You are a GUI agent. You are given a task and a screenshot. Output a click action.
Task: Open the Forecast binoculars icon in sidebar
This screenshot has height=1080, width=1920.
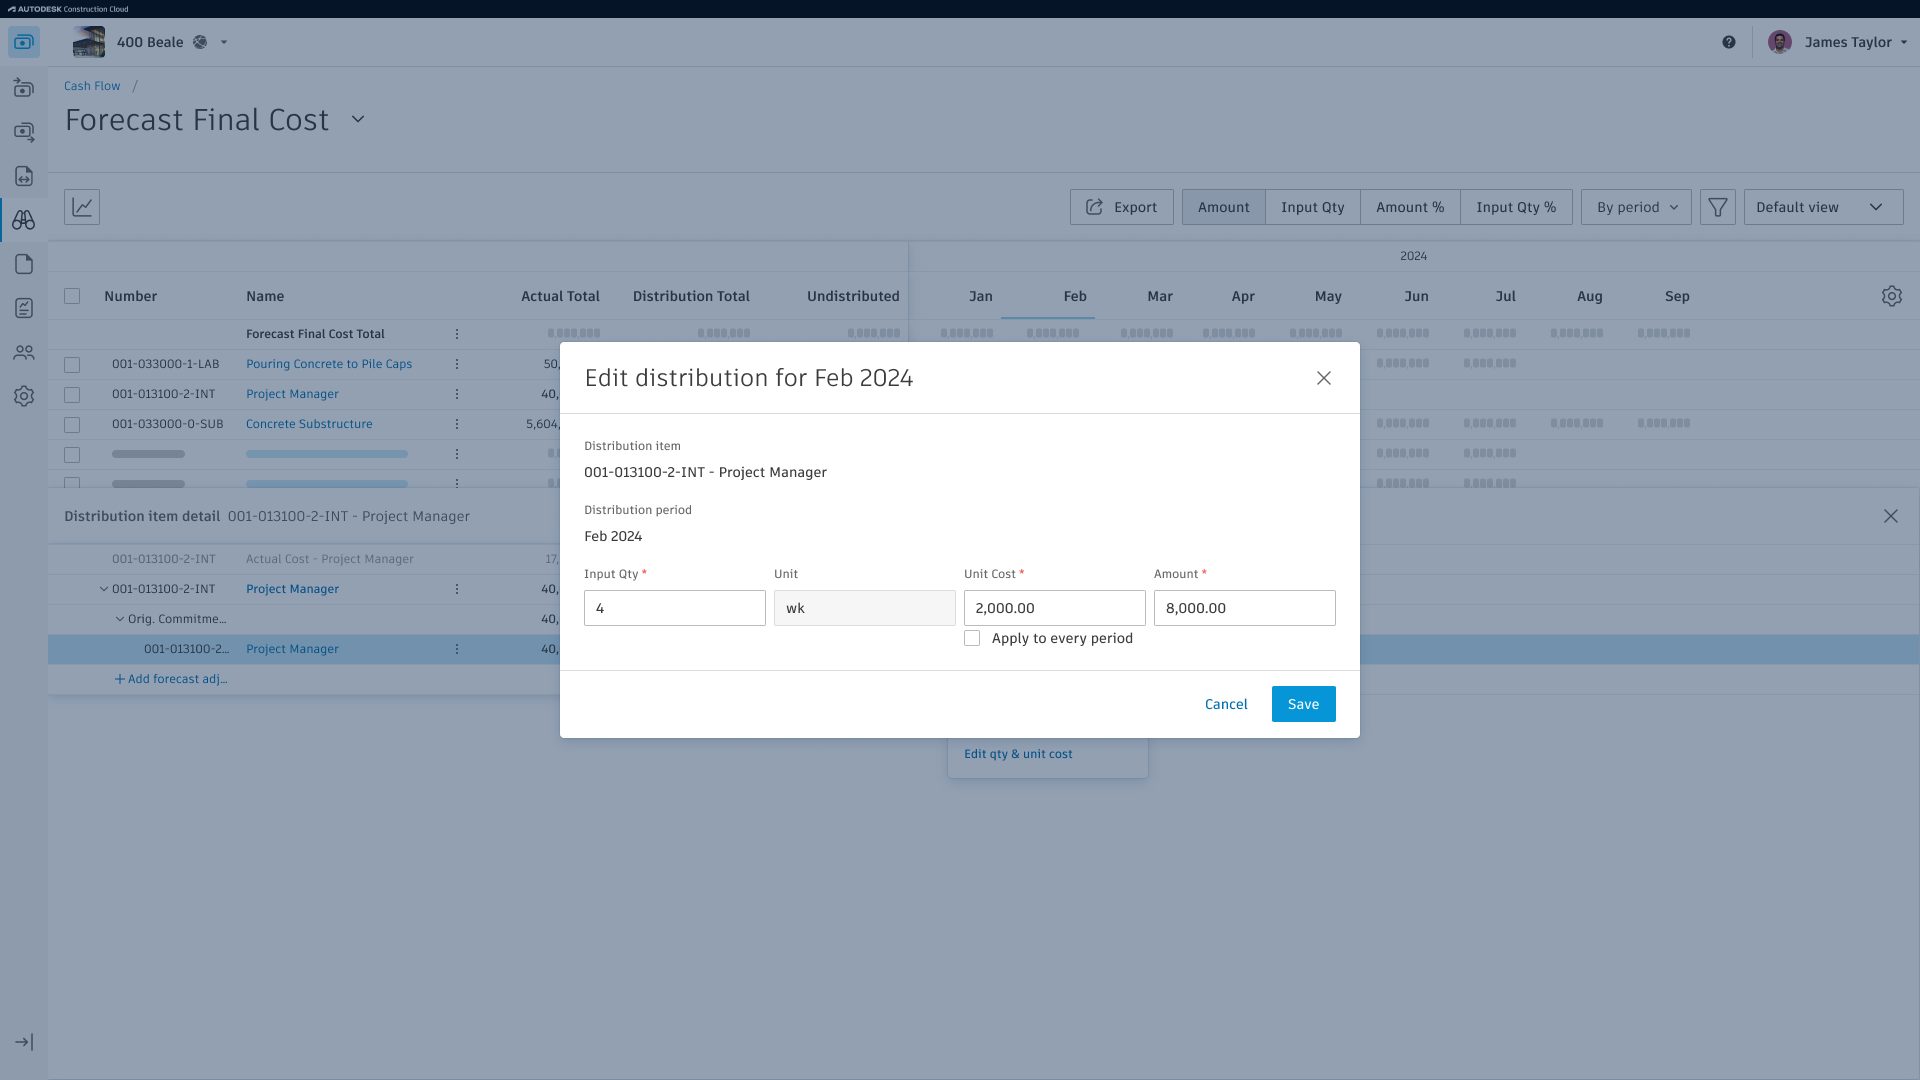(24, 220)
